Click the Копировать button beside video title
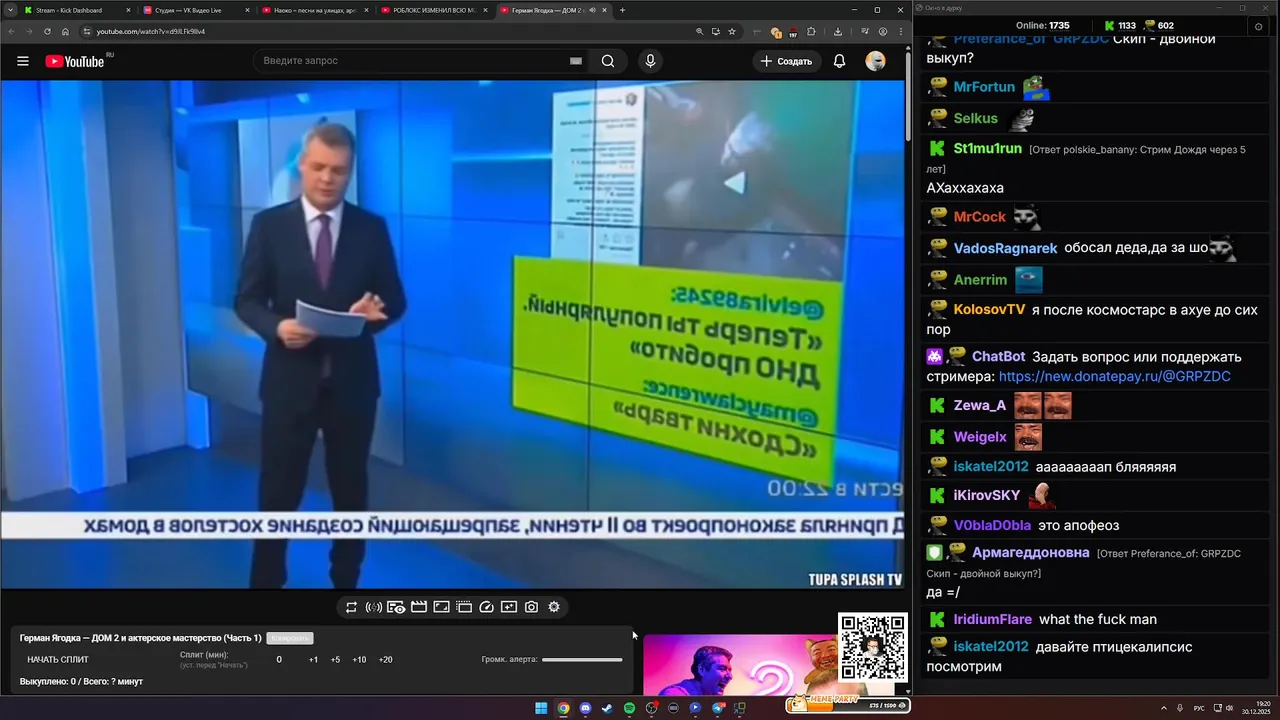 pyautogui.click(x=290, y=638)
